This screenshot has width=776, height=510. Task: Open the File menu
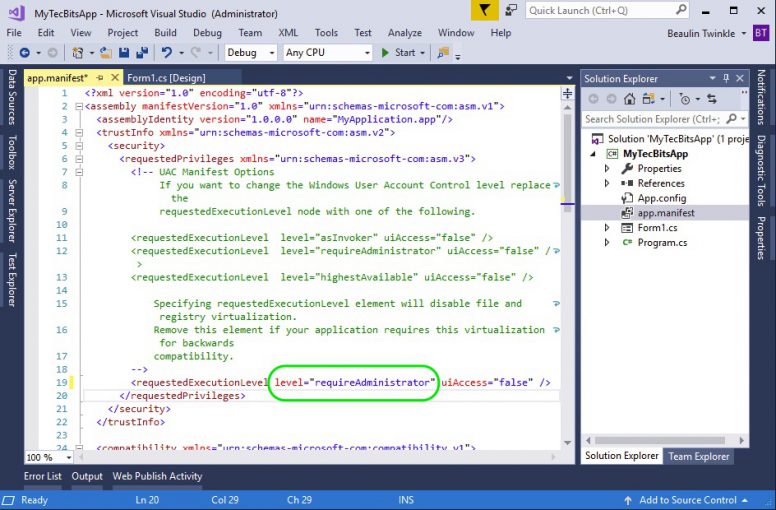pyautogui.click(x=14, y=33)
